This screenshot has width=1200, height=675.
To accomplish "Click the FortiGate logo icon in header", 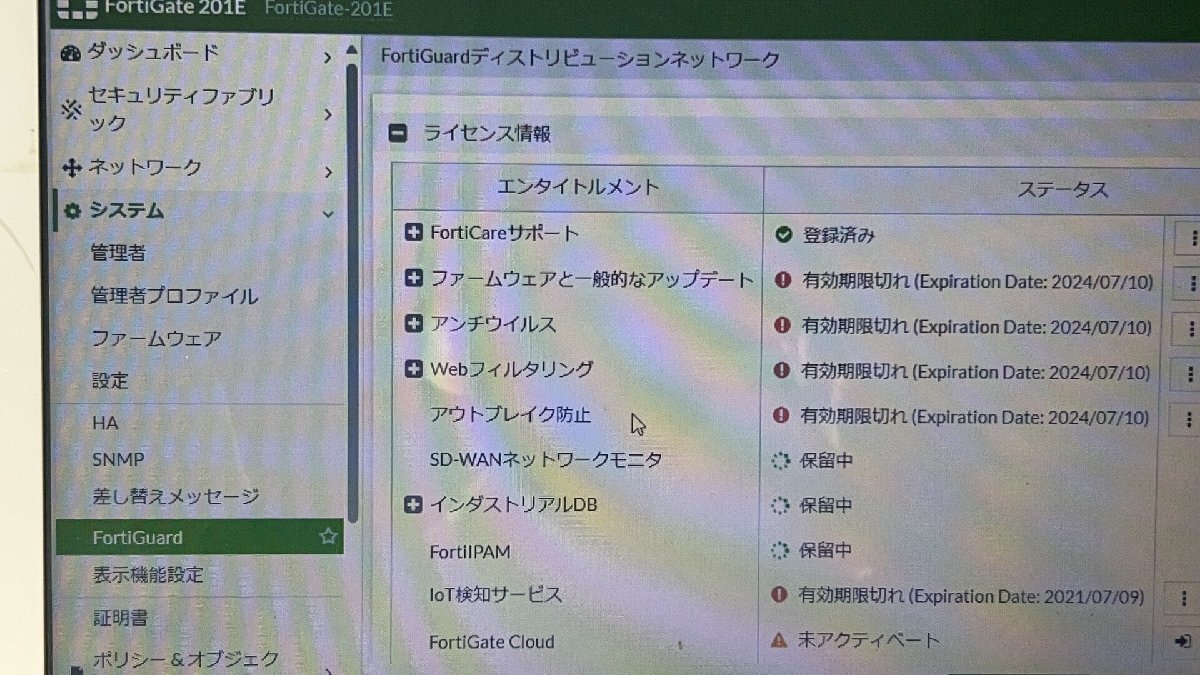I will tap(76, 10).
